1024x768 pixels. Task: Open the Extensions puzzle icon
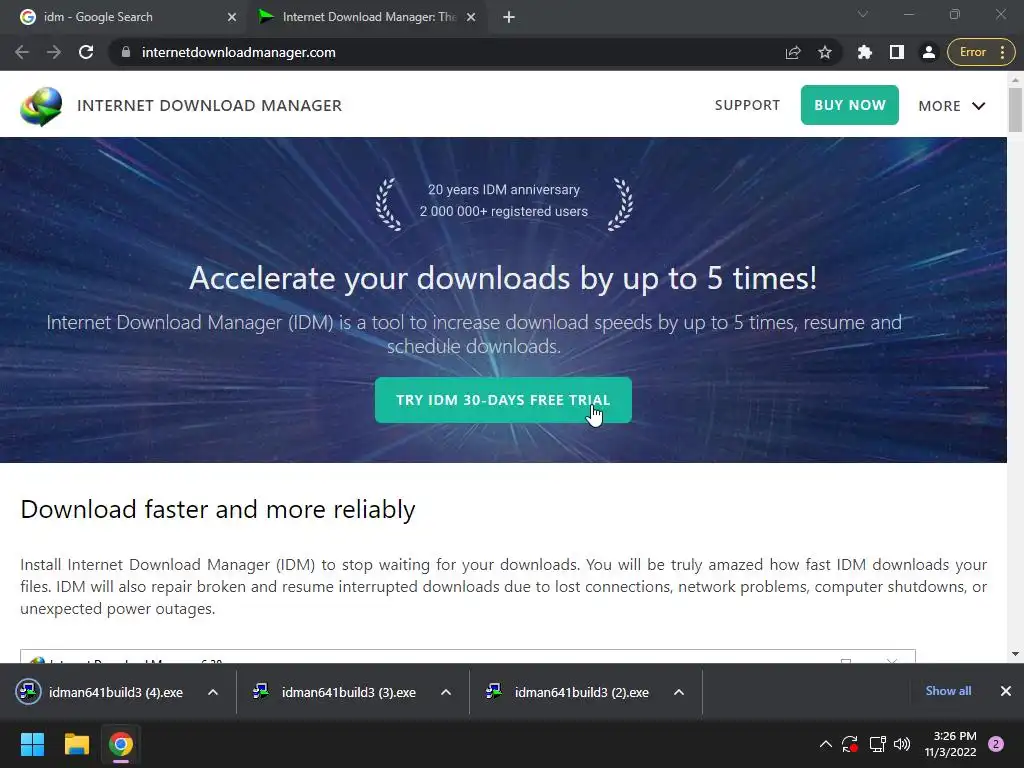point(865,52)
